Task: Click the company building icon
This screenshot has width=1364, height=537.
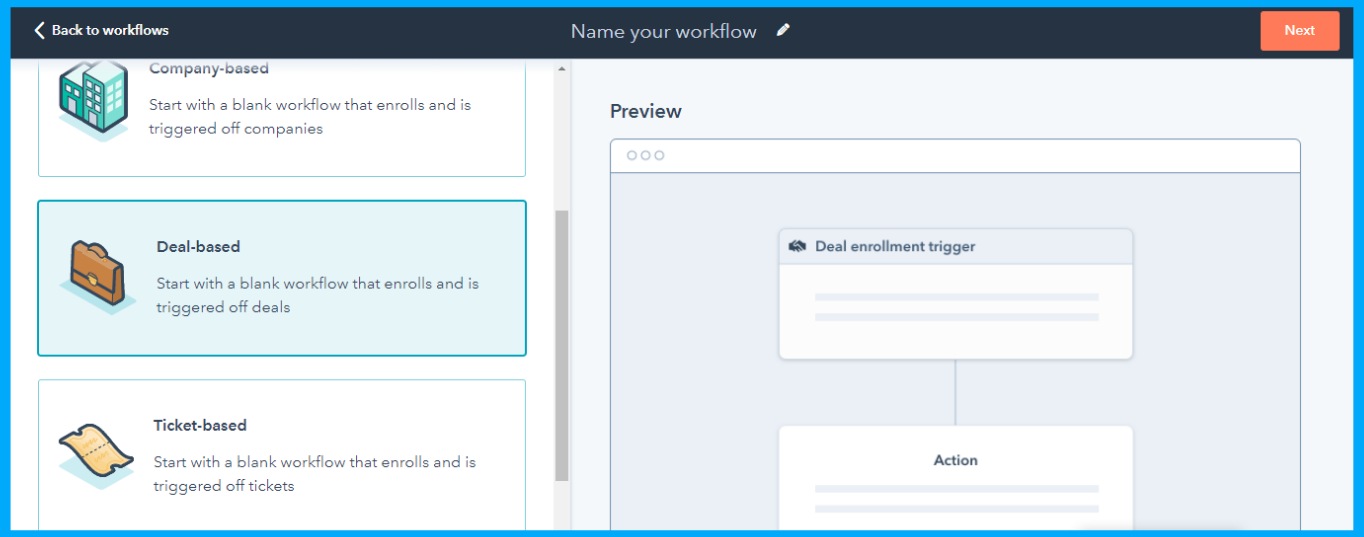Action: tap(94, 100)
